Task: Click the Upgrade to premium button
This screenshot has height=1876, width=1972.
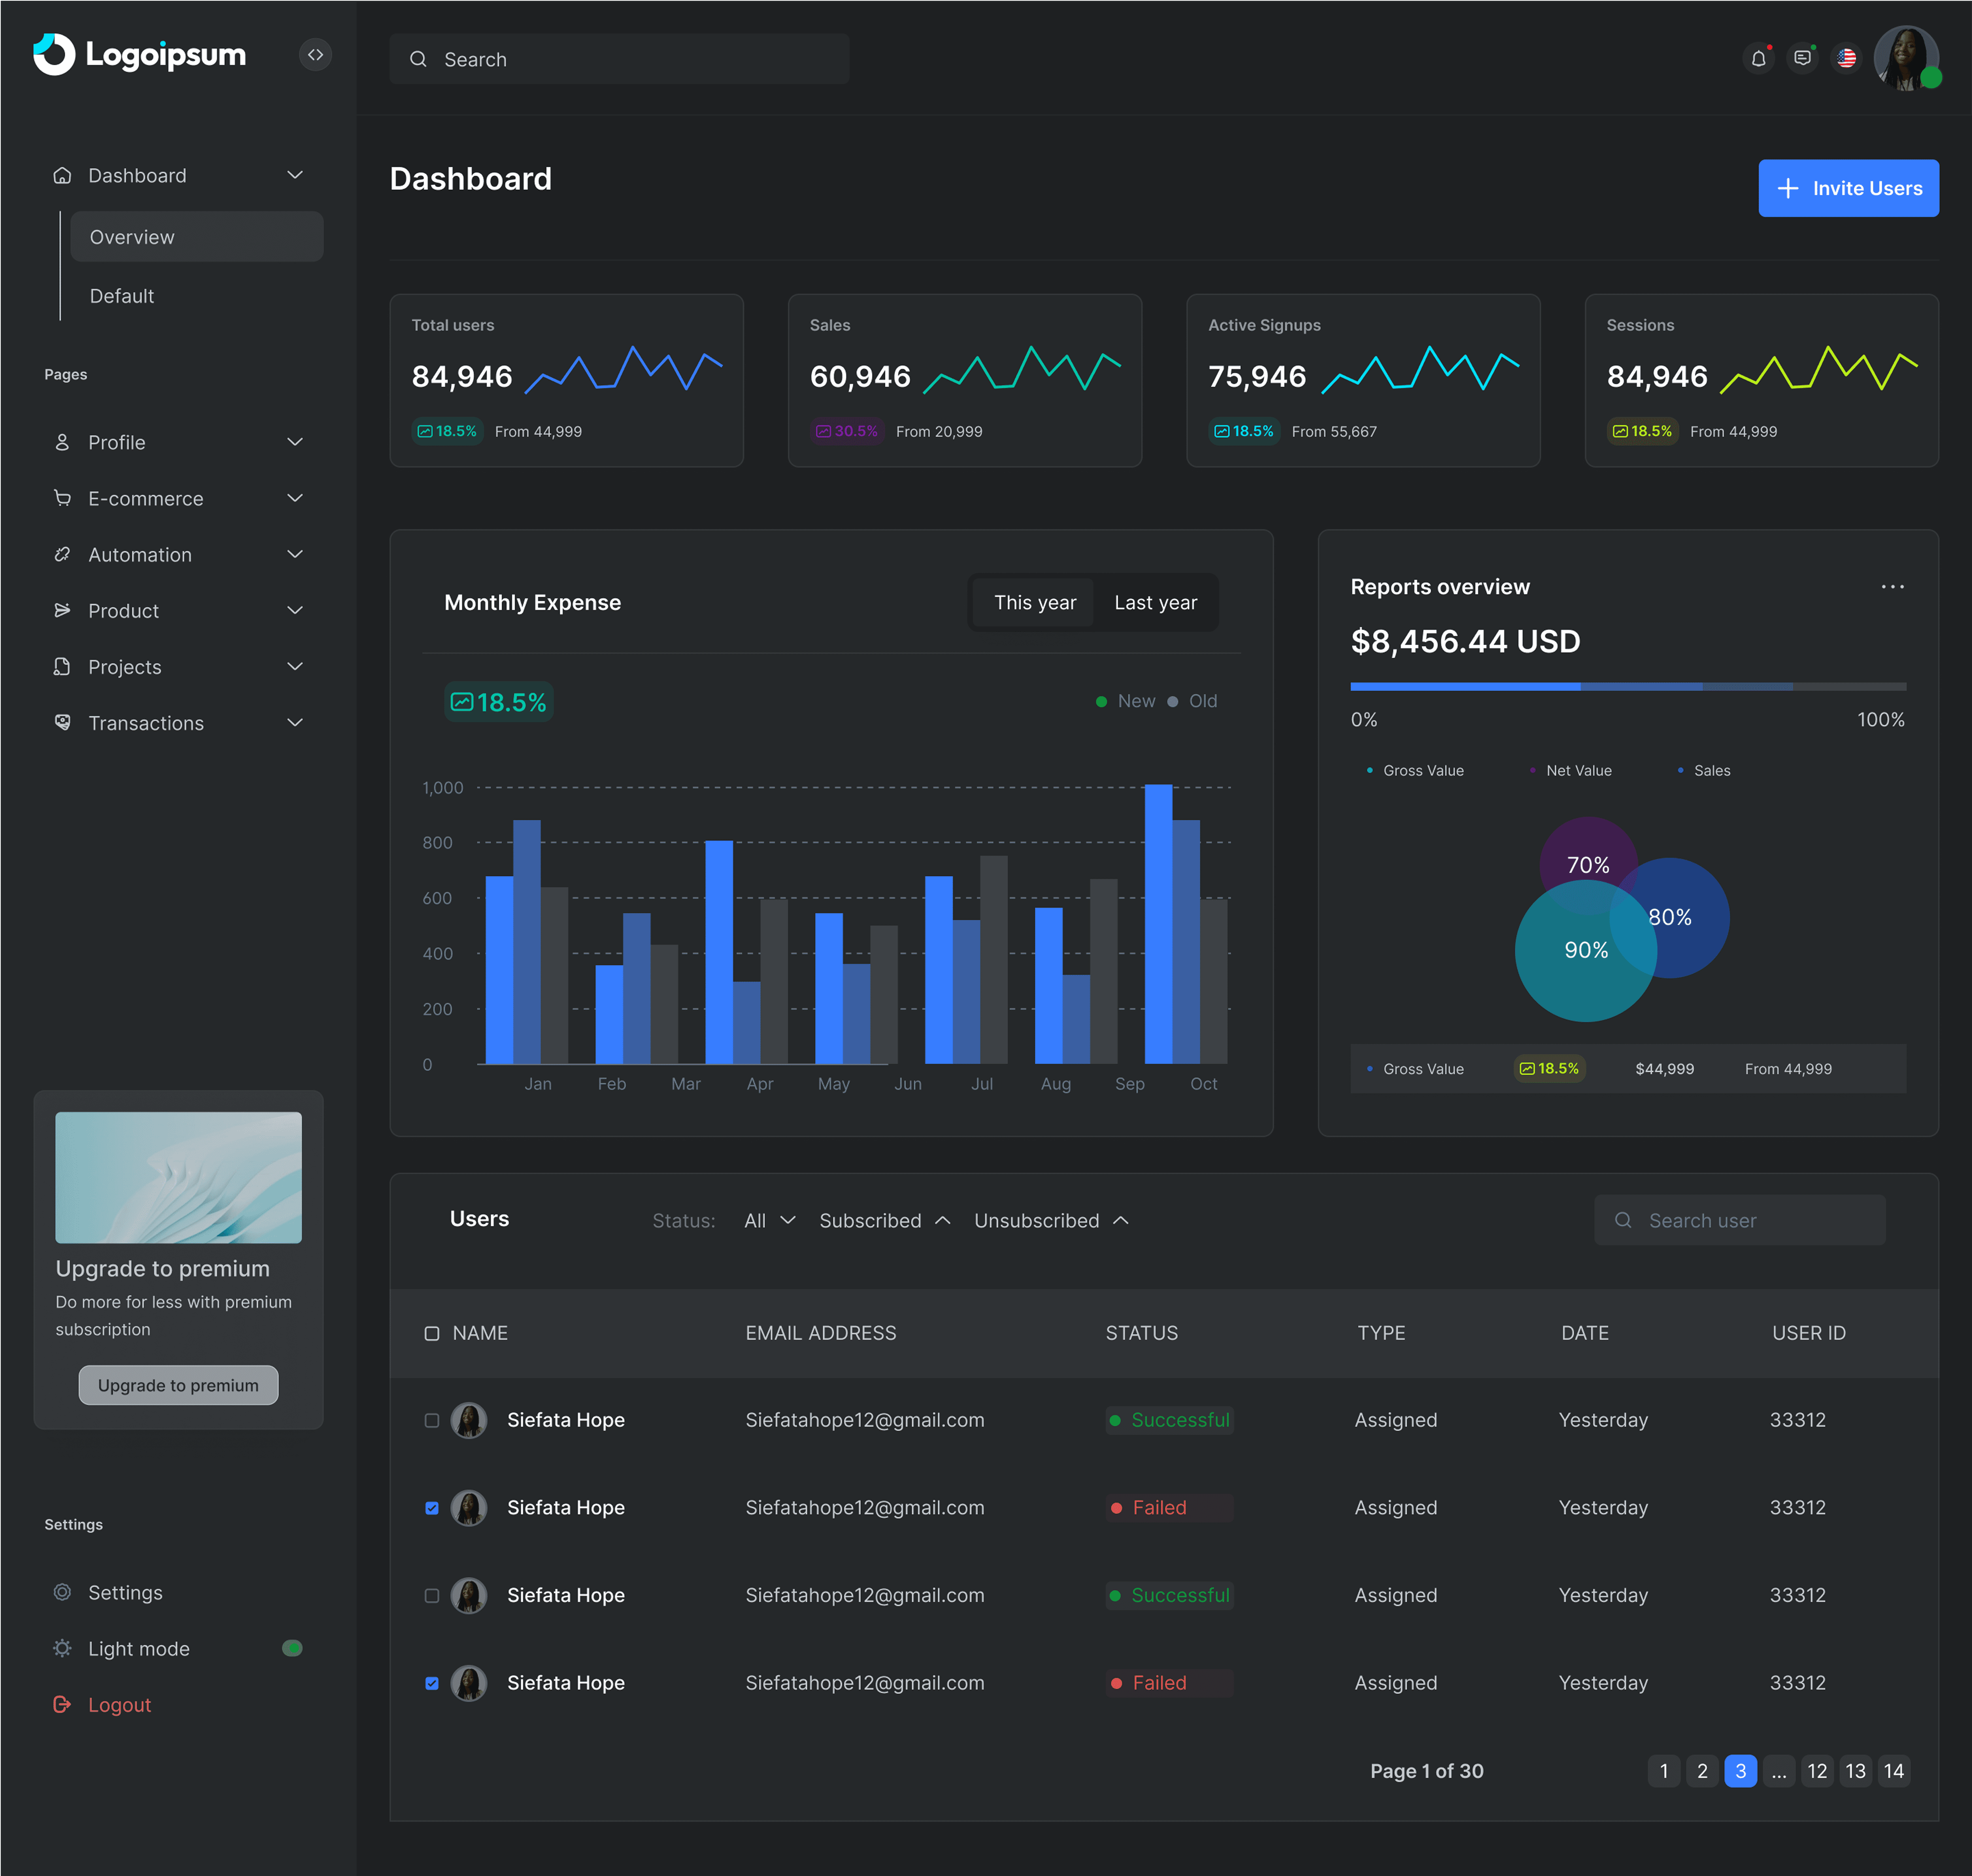Action: (x=178, y=1385)
